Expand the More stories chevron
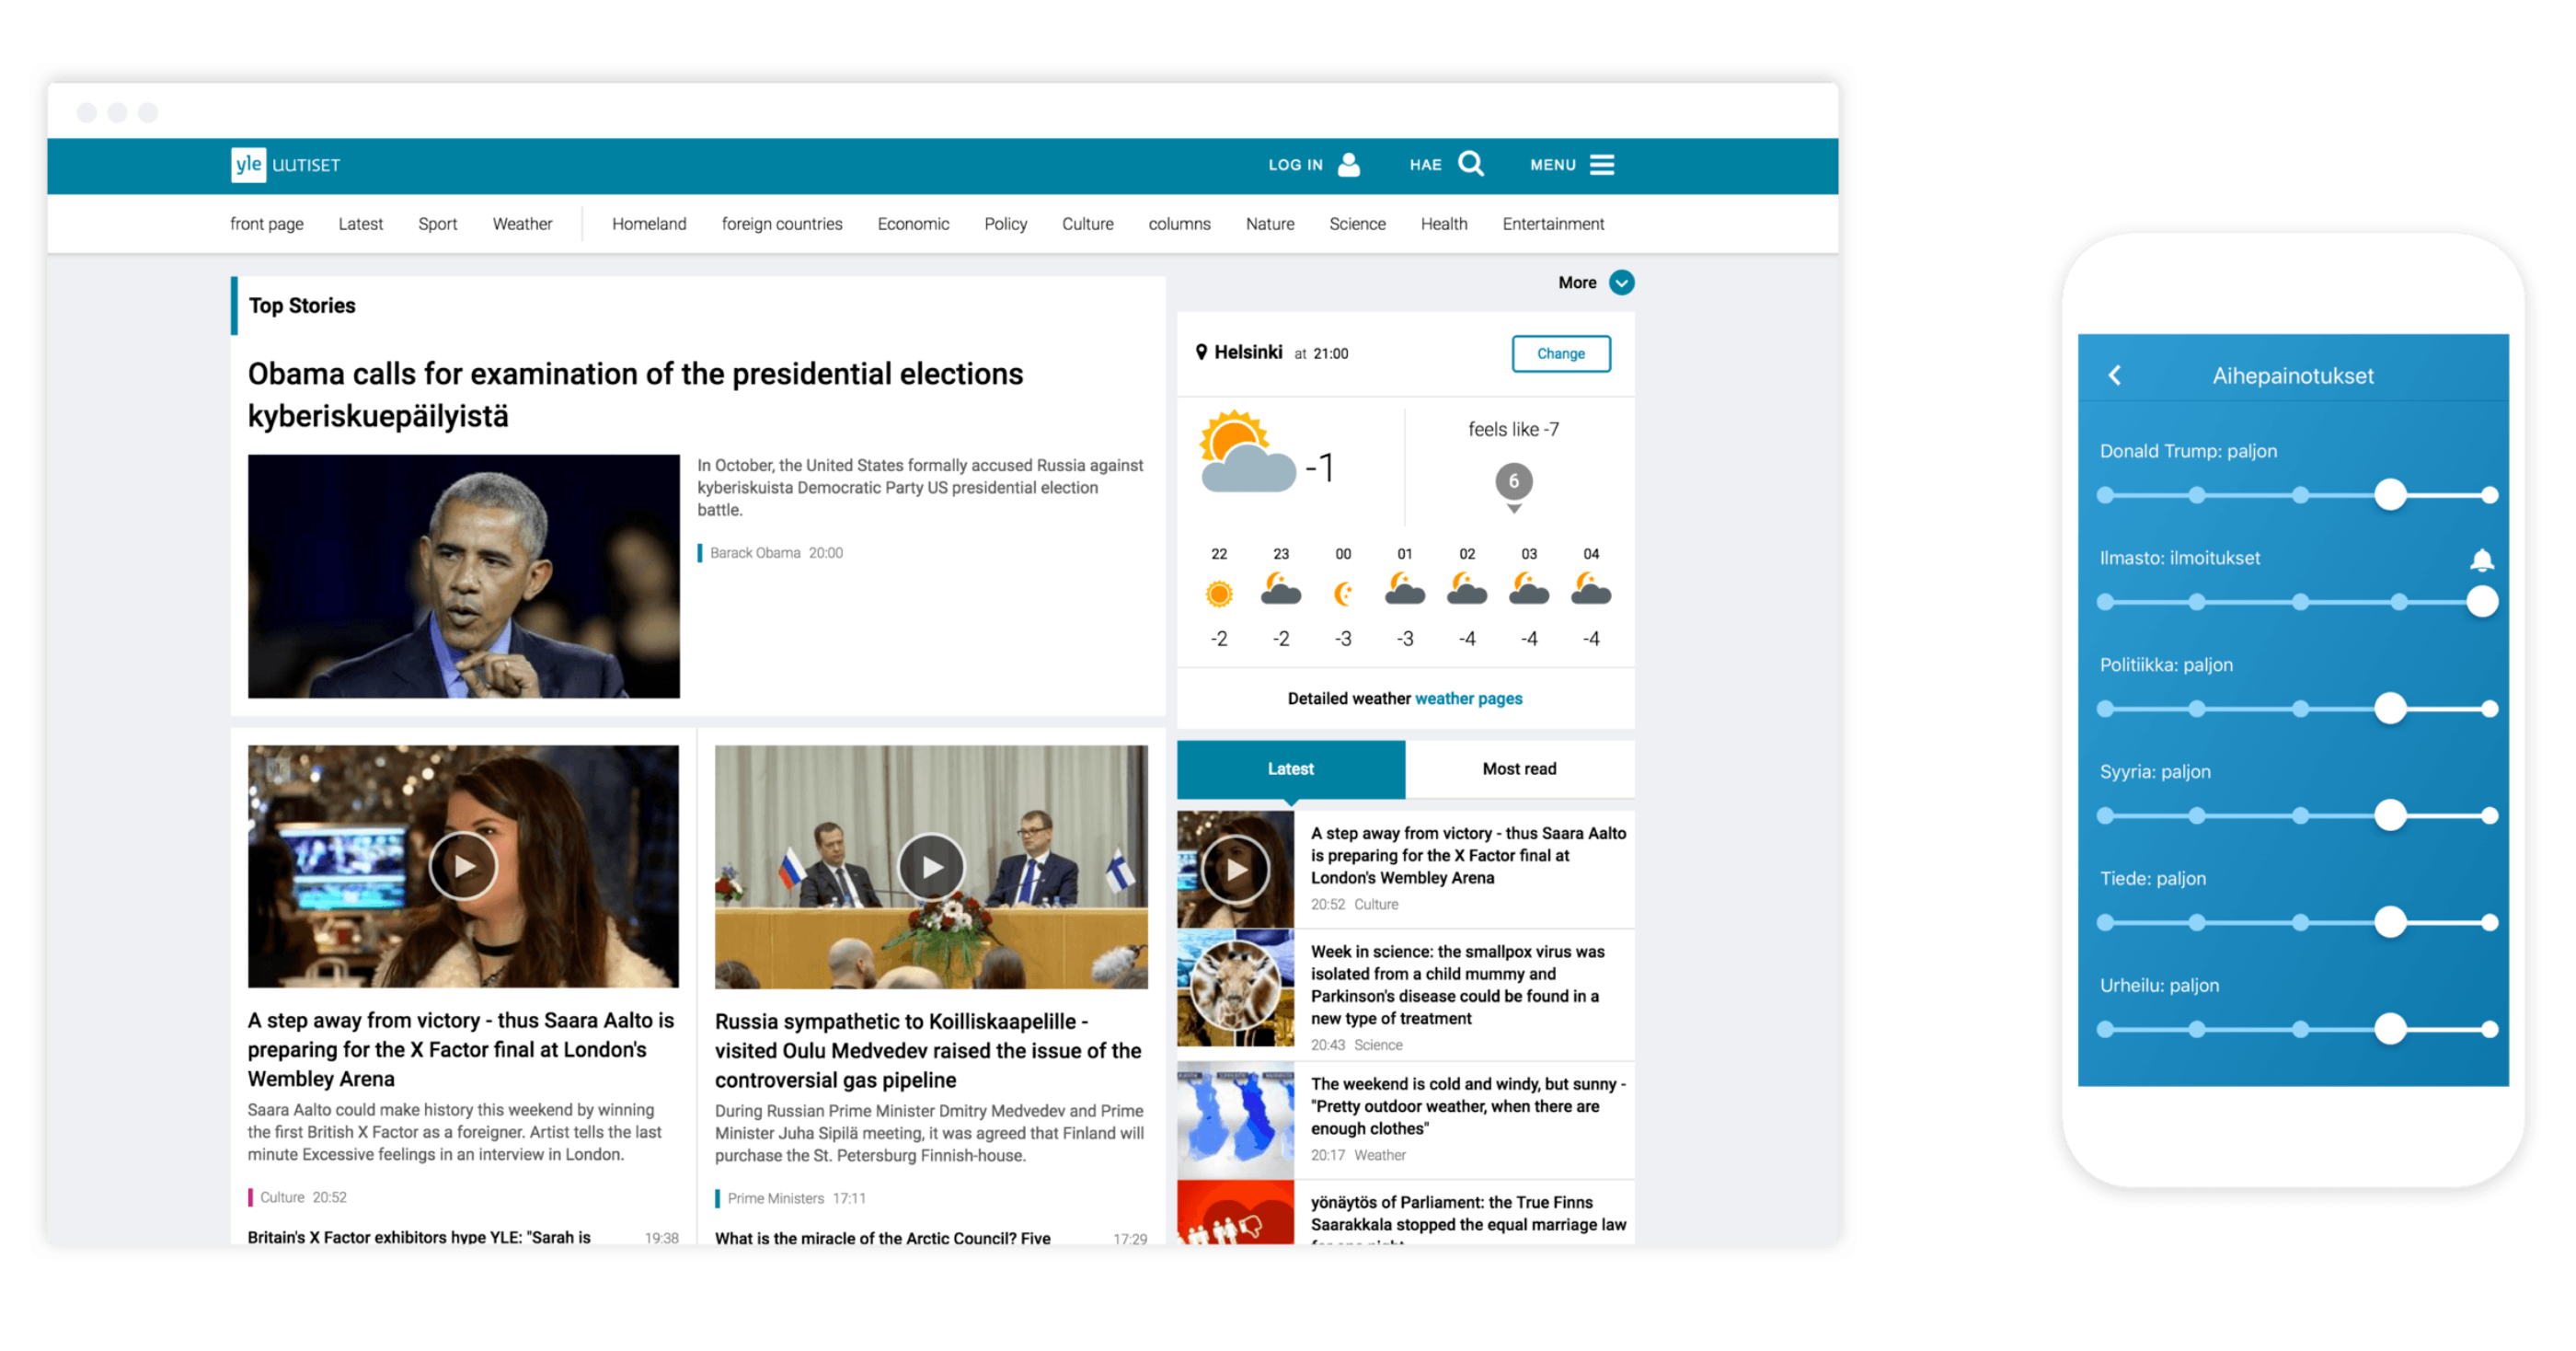The width and height of the screenshot is (2576, 1351). point(1621,283)
